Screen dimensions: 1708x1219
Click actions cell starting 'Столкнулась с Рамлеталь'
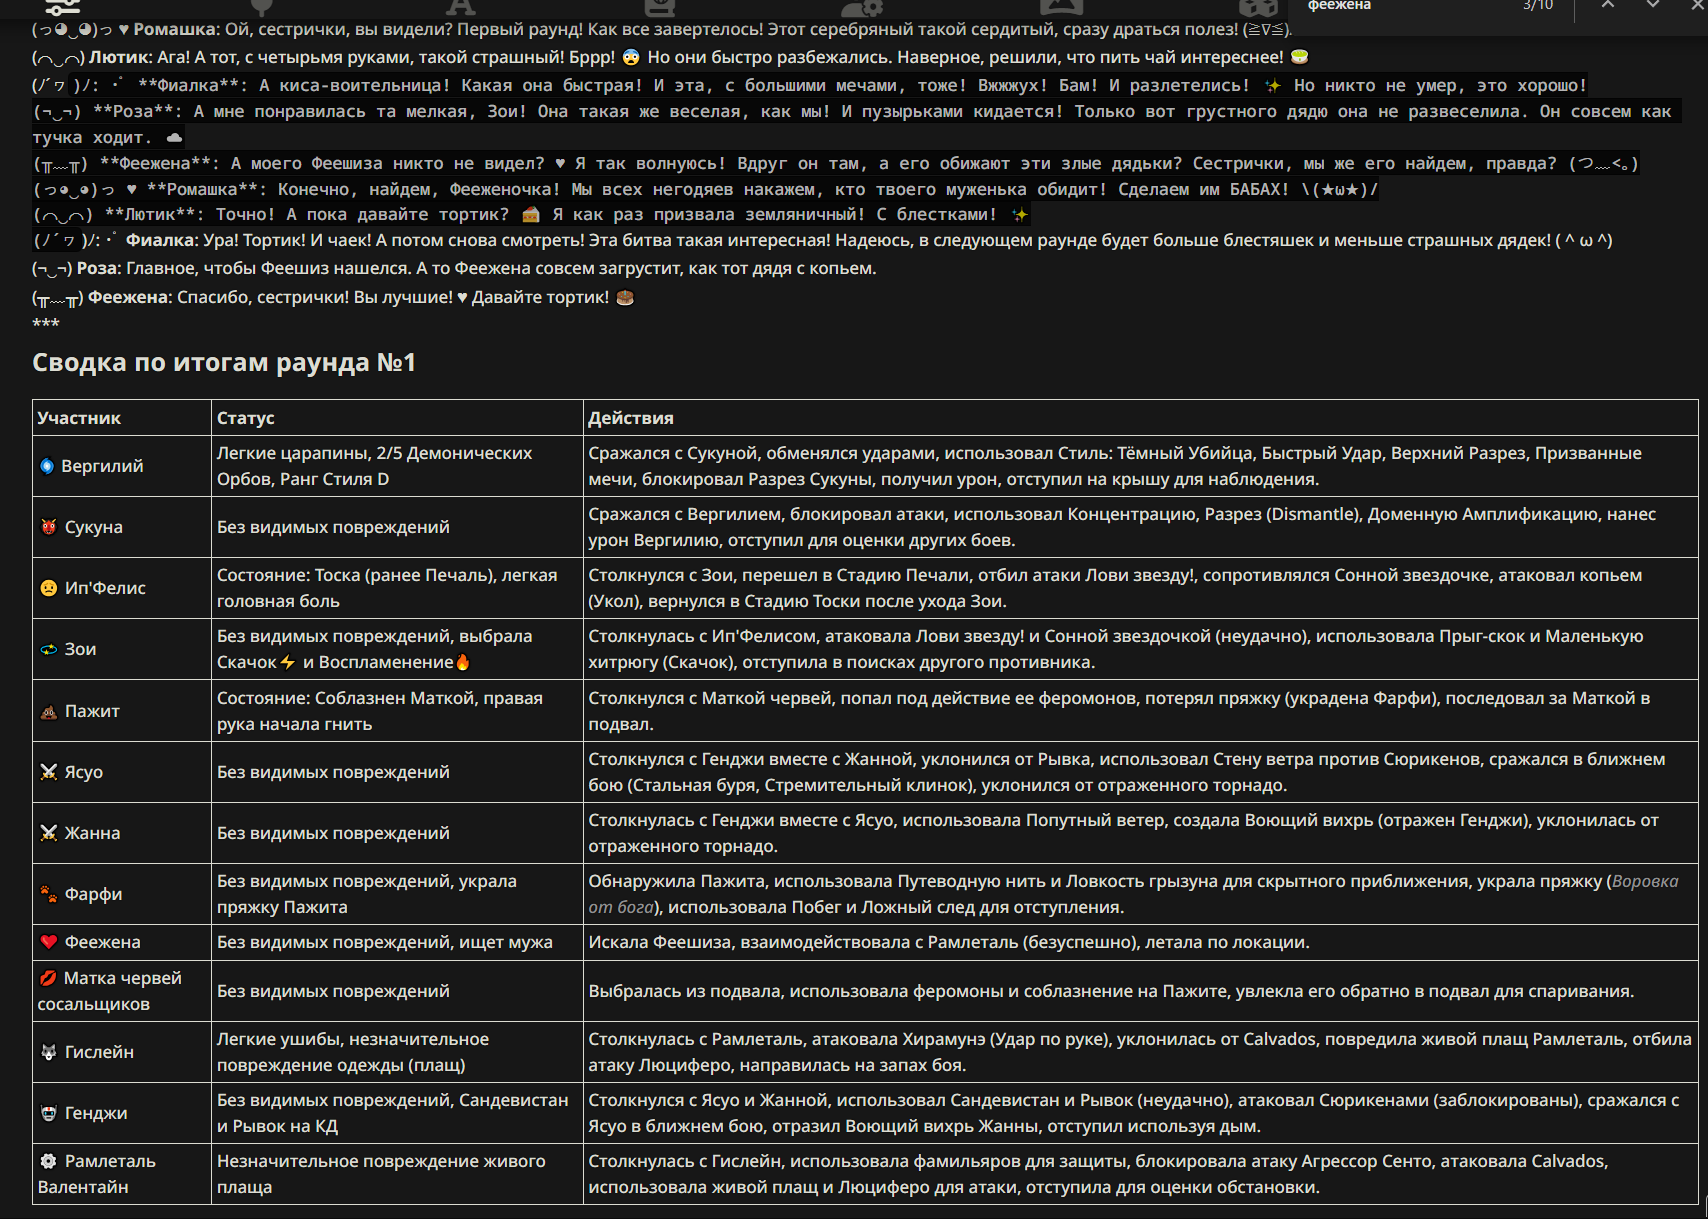(1141, 1052)
